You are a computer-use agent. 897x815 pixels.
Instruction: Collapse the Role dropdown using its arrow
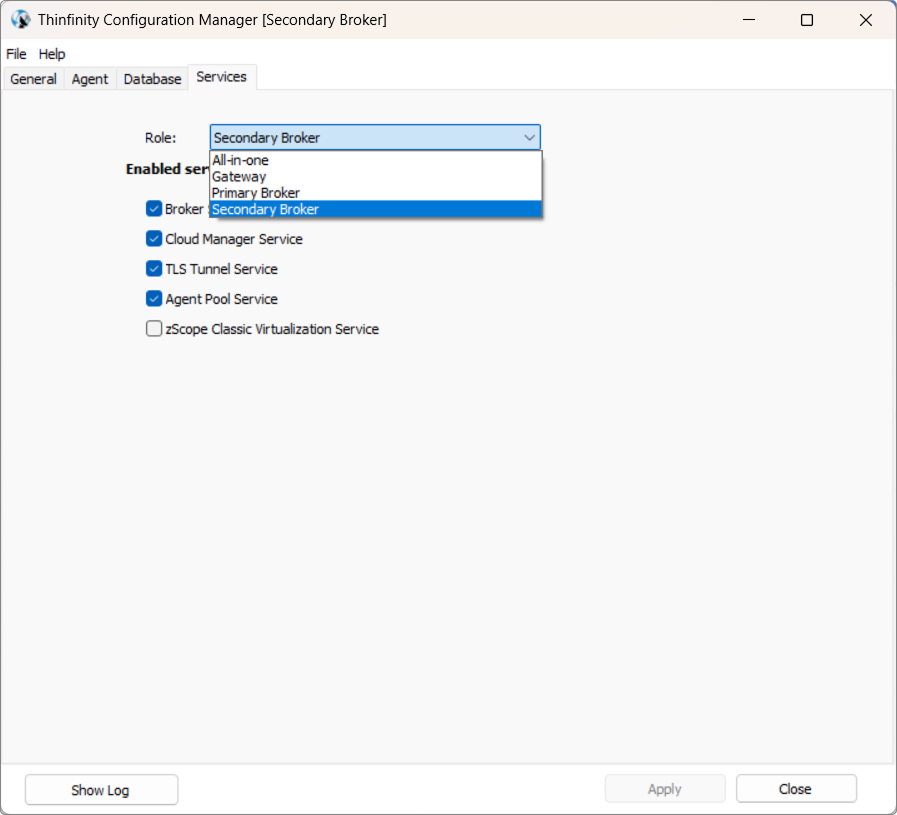coord(529,138)
